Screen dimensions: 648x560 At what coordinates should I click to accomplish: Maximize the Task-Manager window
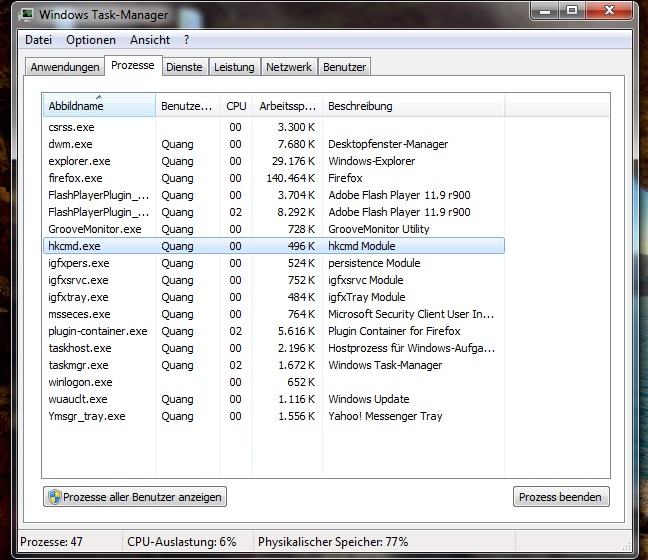point(572,11)
